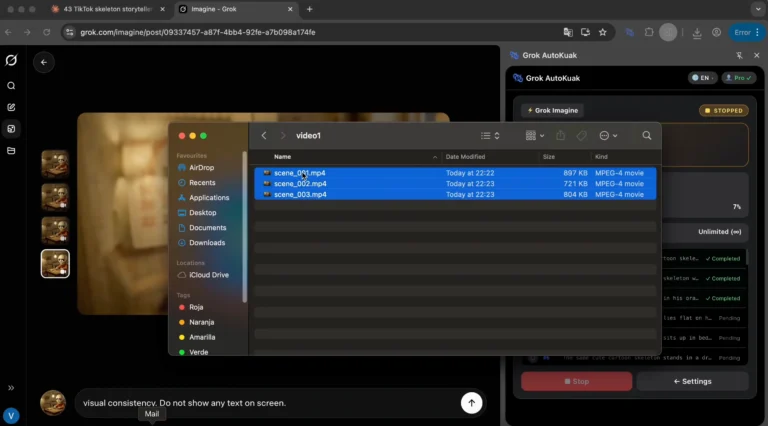This screenshot has width=768, height=426.
Task: Open the EN language dropdown
Action: tap(702, 78)
